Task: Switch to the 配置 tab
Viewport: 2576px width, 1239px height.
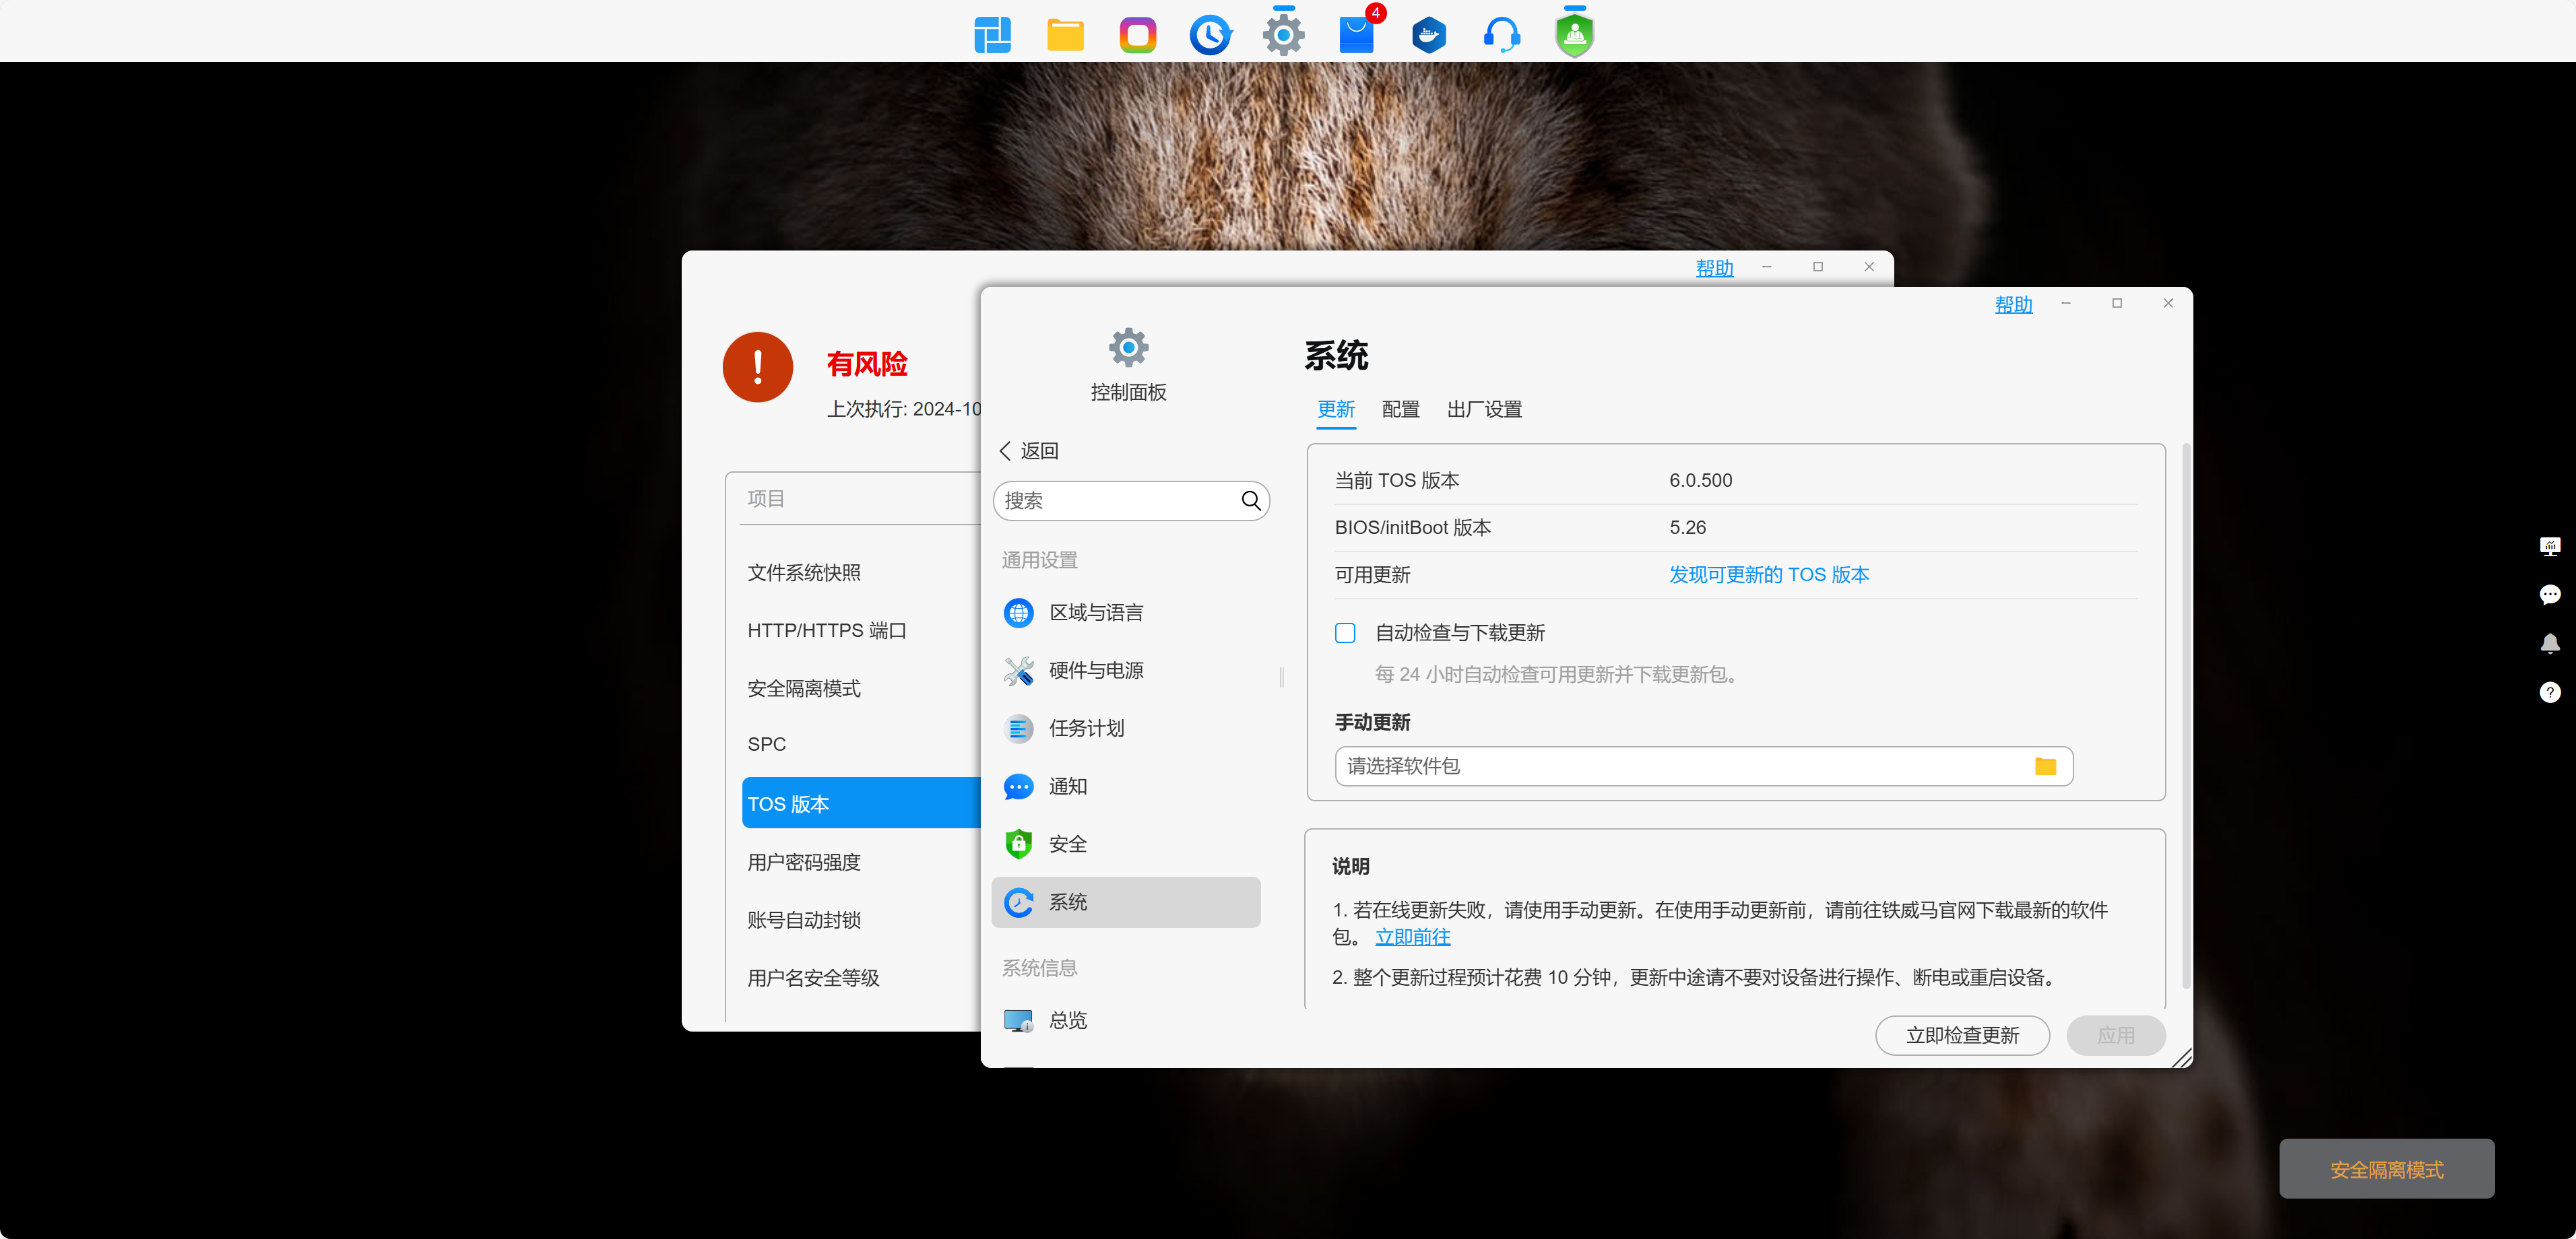Action: pos(1400,410)
